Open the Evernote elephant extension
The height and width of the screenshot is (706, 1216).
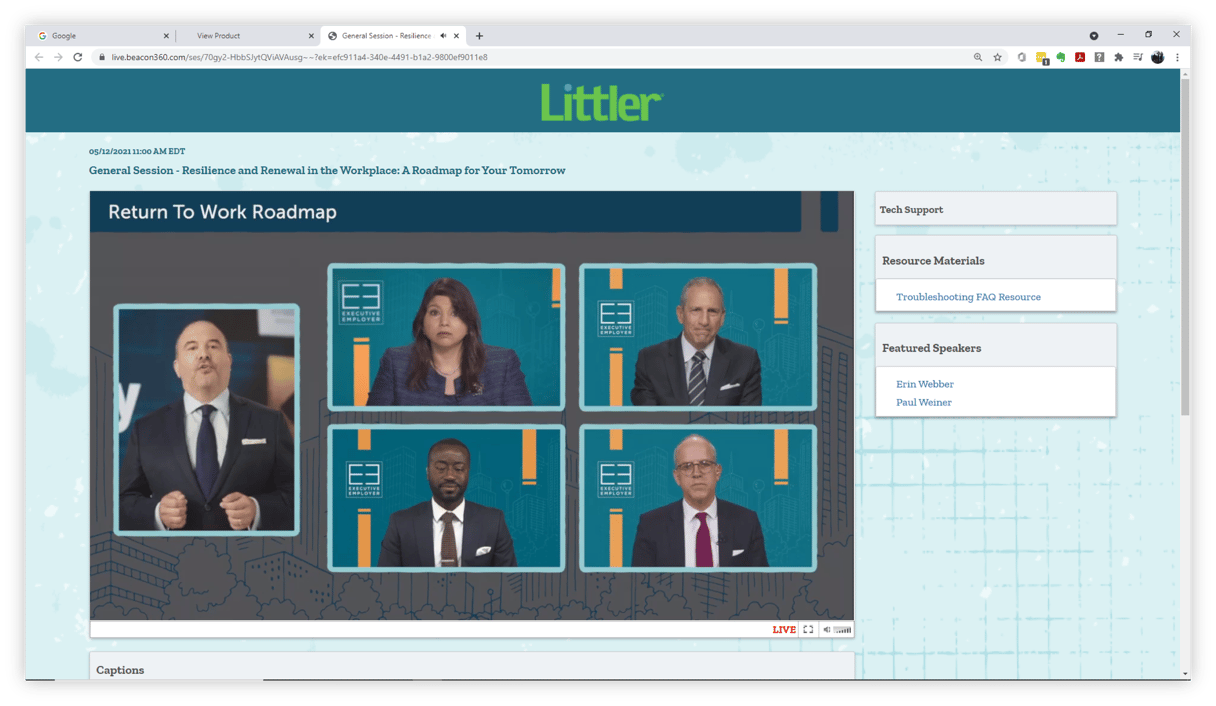click(x=1060, y=57)
